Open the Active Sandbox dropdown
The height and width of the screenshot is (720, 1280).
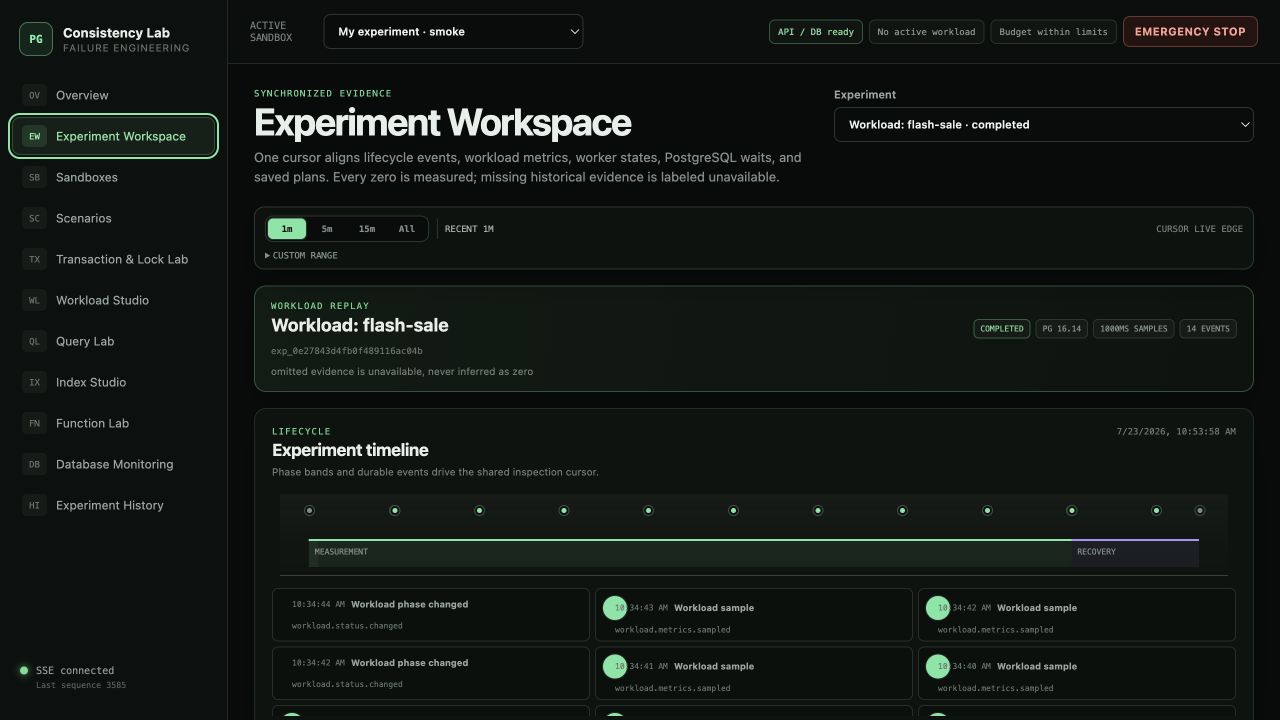click(x=453, y=31)
